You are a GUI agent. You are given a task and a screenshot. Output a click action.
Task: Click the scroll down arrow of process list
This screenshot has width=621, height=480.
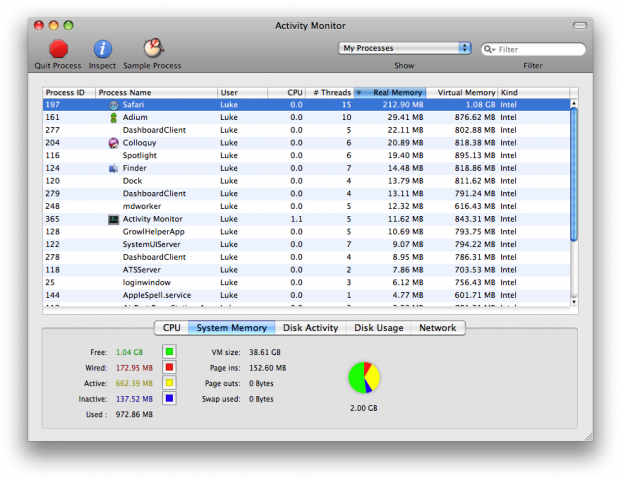coord(574,301)
